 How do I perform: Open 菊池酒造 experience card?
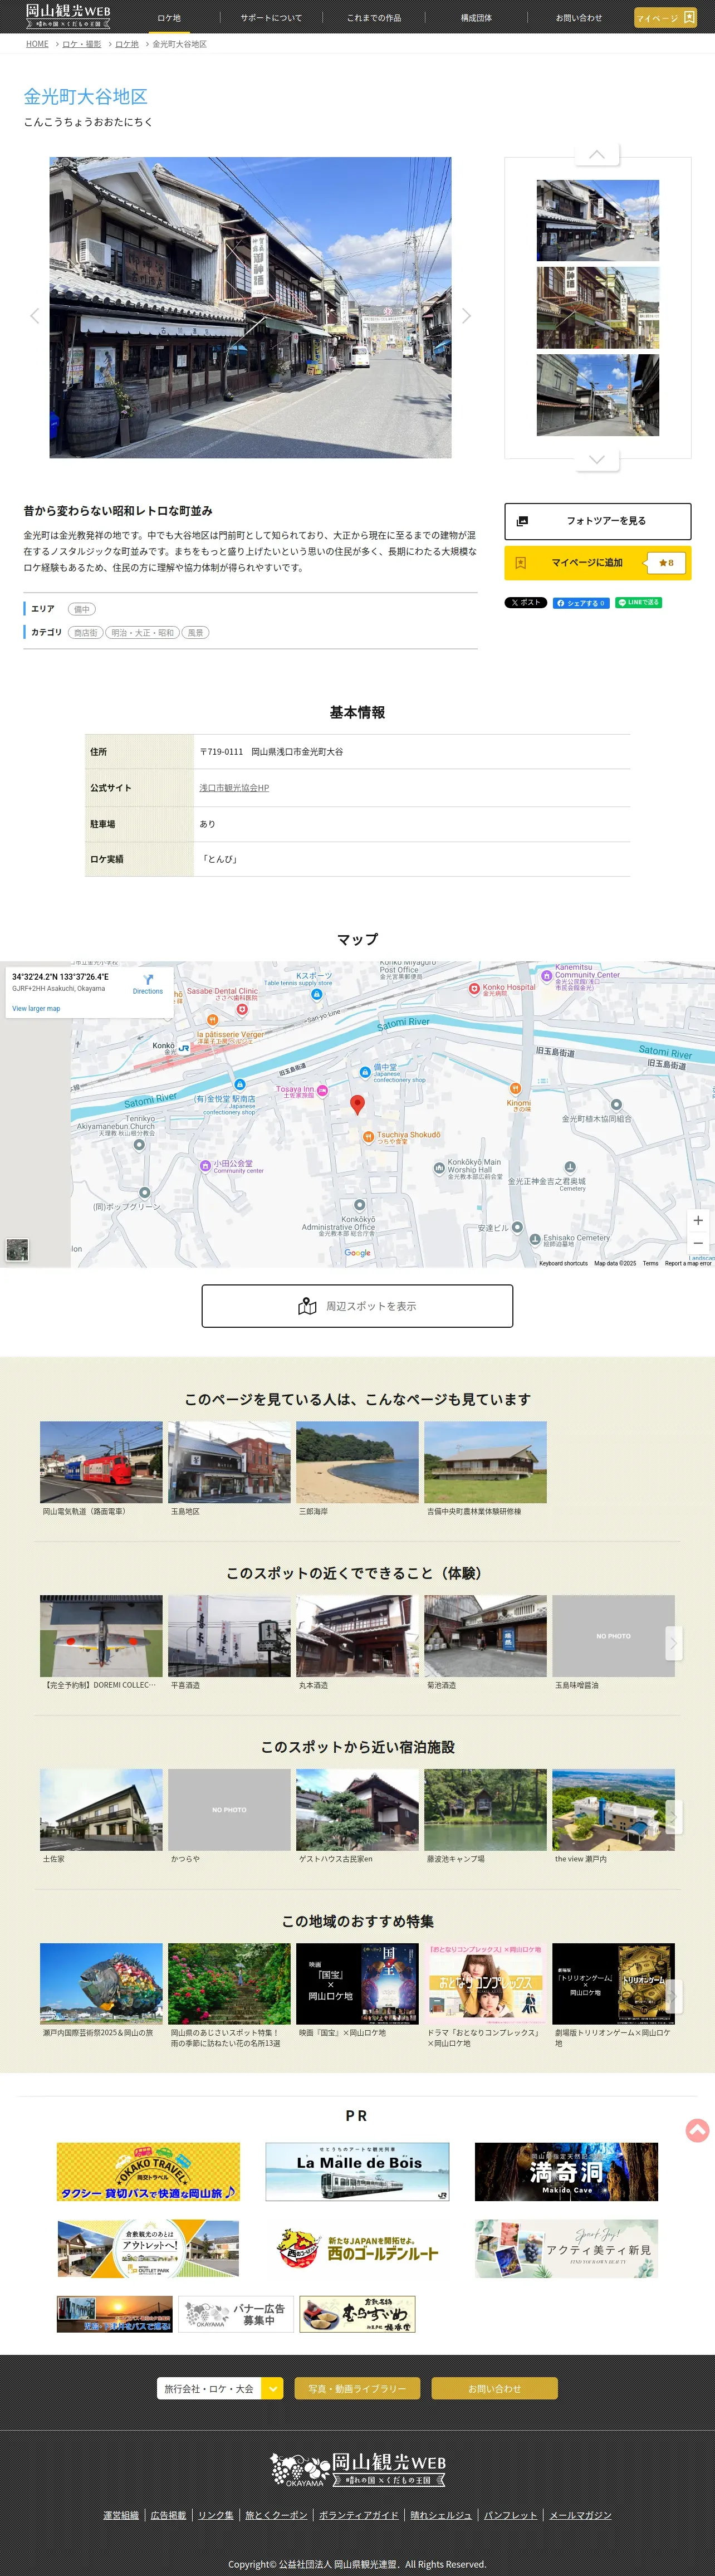pyautogui.click(x=485, y=1643)
